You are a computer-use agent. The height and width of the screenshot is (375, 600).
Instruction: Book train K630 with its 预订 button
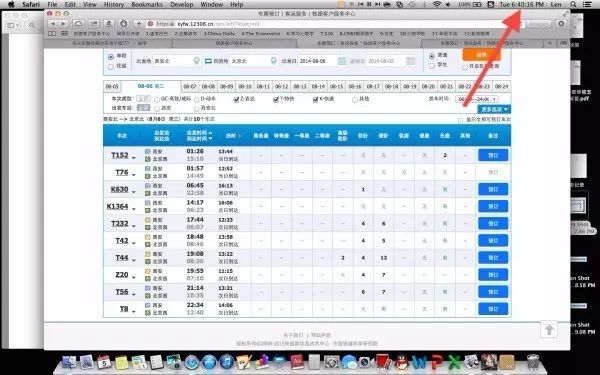coord(493,189)
